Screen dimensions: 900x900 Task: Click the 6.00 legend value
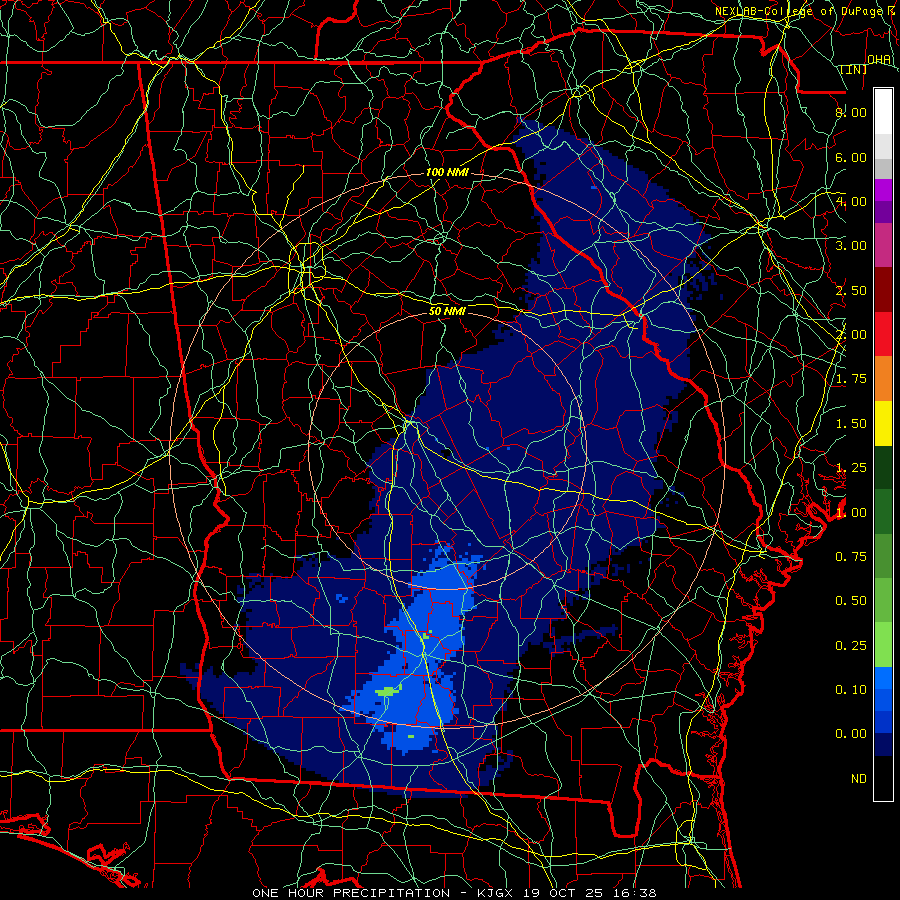[x=851, y=157]
